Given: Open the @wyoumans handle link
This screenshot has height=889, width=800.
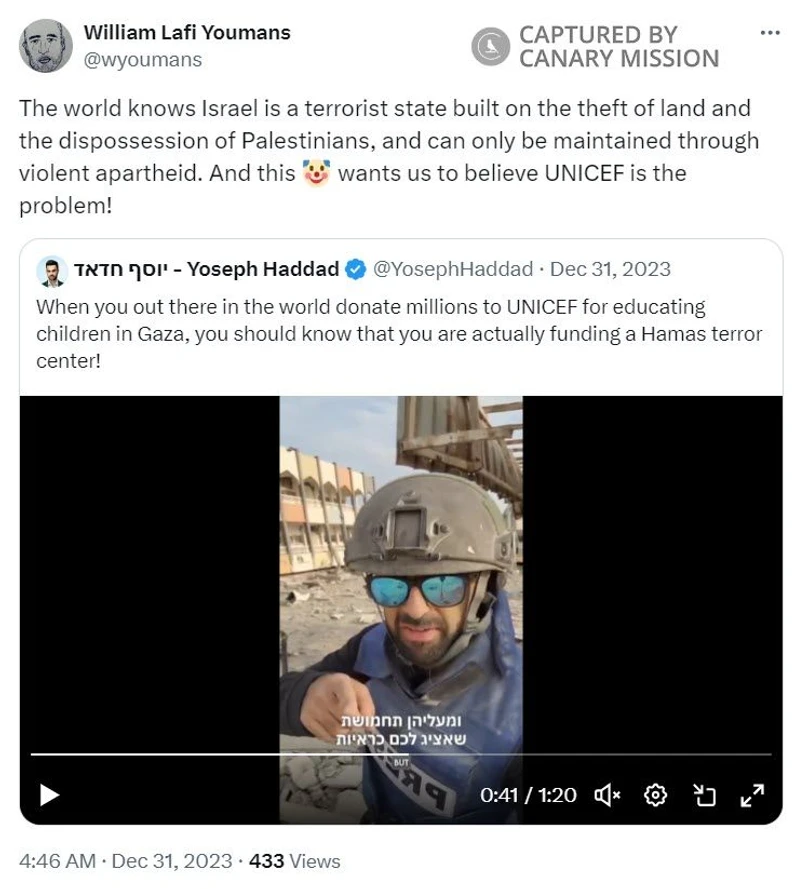Looking at the screenshot, I should tap(143, 60).
